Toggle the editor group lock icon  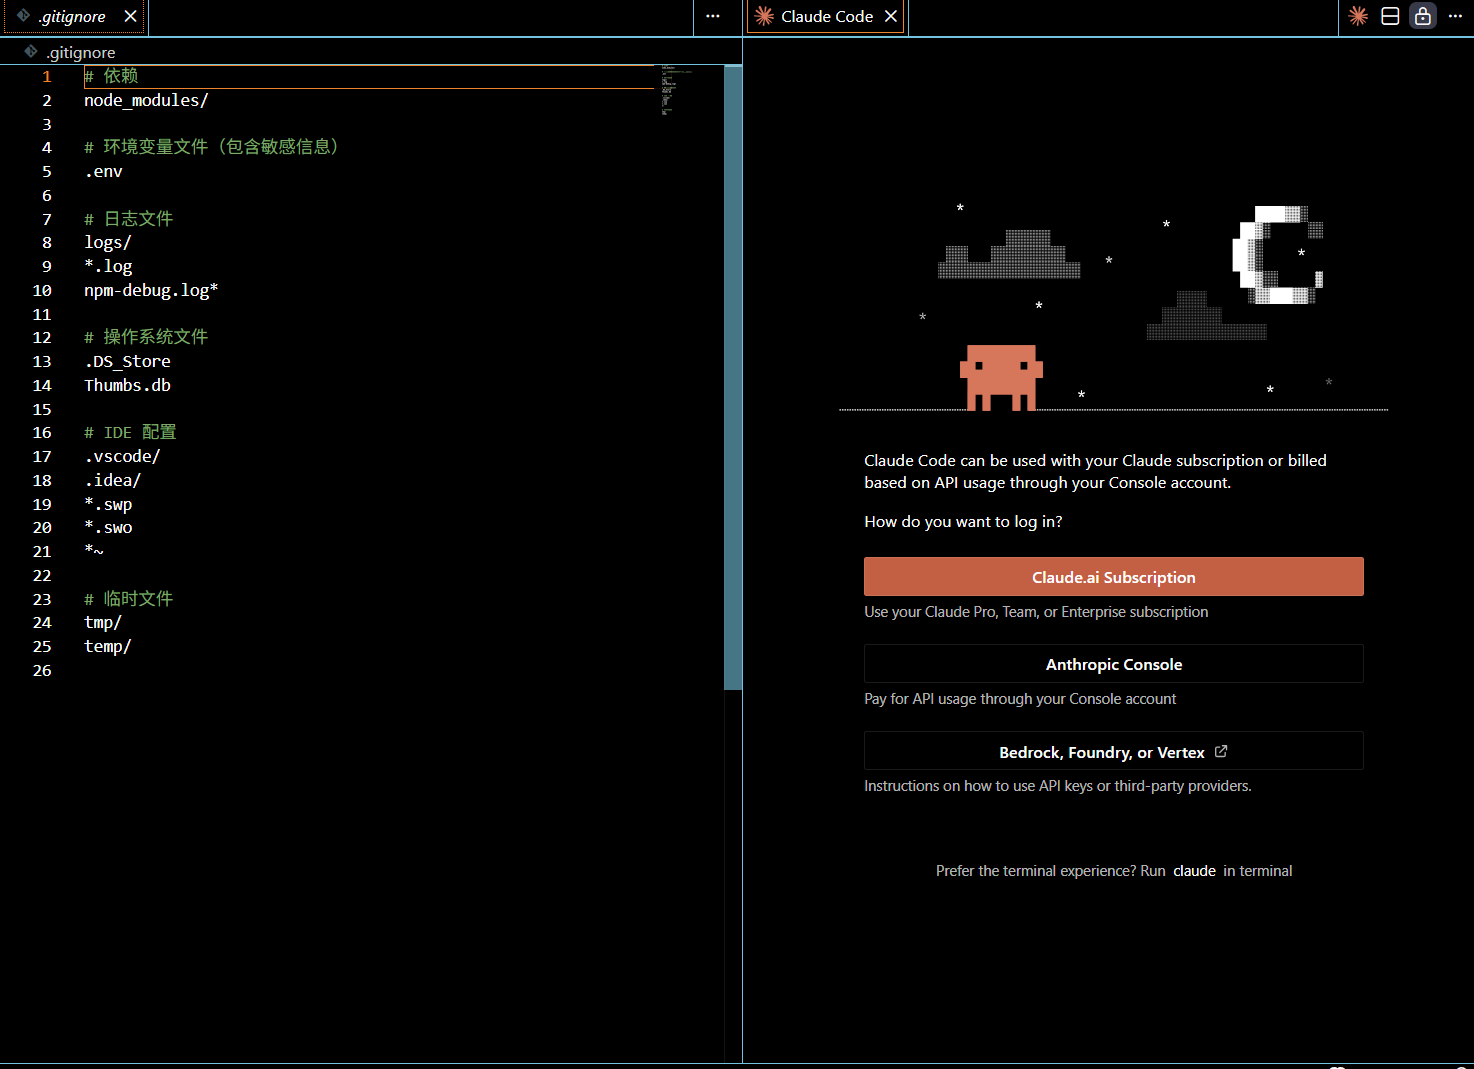(x=1423, y=16)
